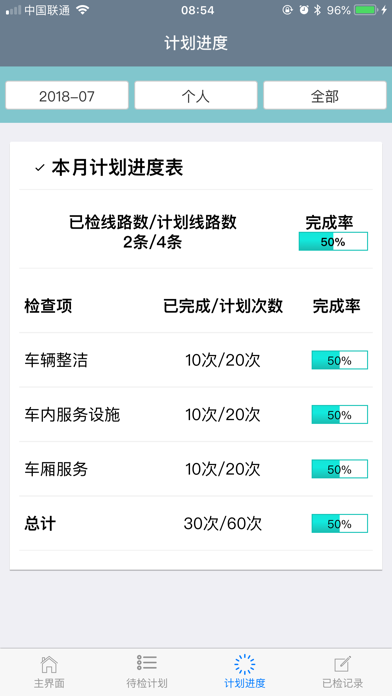Collapse the 本月计划进度表 header
The height and width of the screenshot is (696, 392).
[196, 168]
